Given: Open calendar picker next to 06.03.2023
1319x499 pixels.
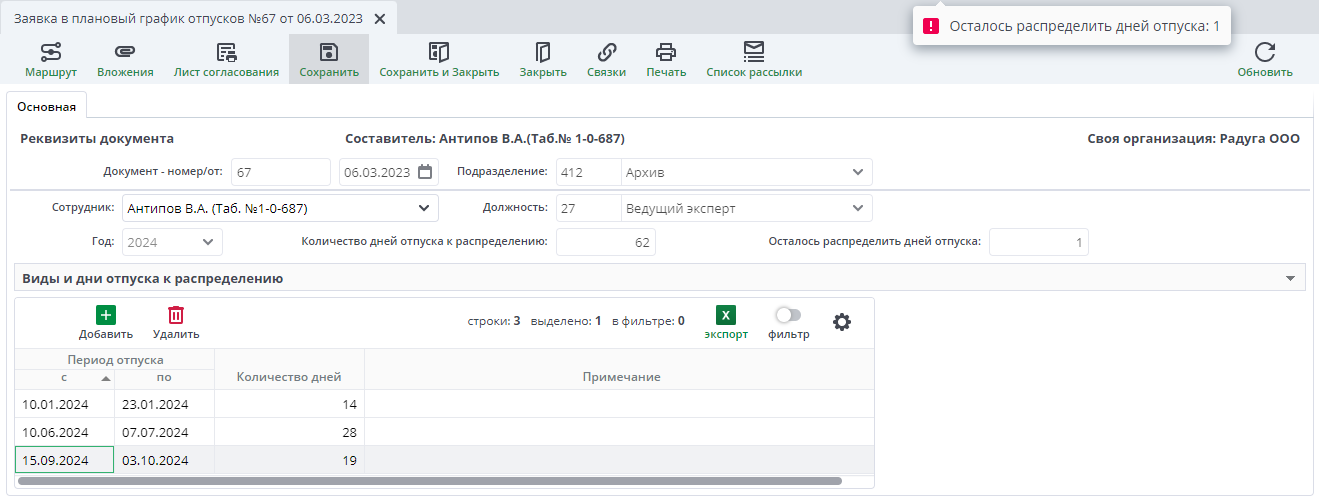Looking at the screenshot, I should pos(425,172).
